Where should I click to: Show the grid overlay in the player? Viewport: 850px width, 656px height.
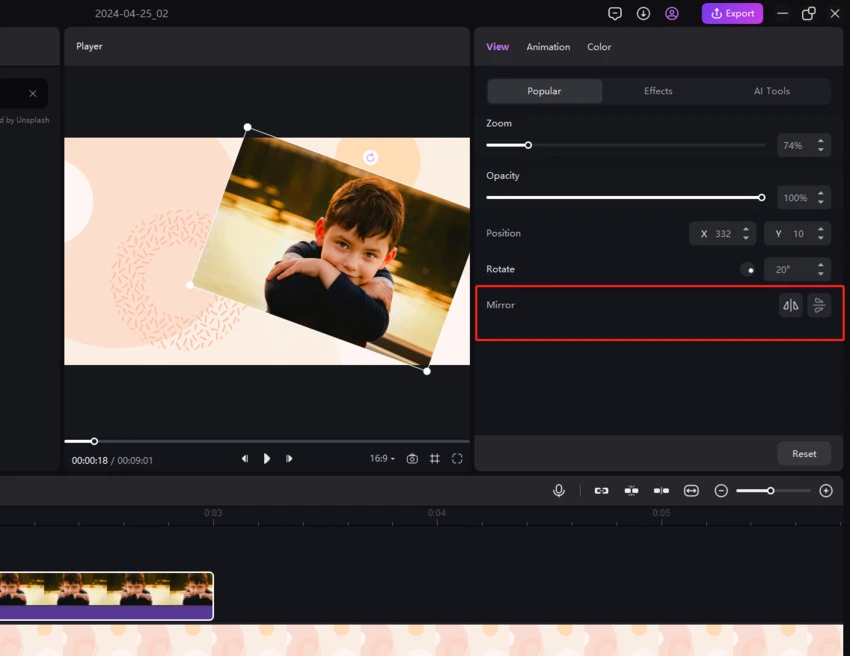[x=435, y=459]
